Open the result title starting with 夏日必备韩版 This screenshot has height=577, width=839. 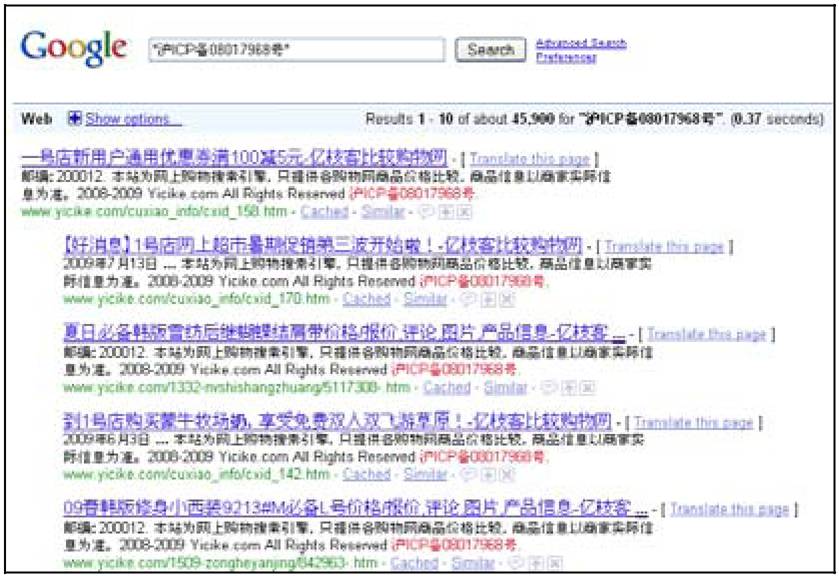(x=344, y=333)
